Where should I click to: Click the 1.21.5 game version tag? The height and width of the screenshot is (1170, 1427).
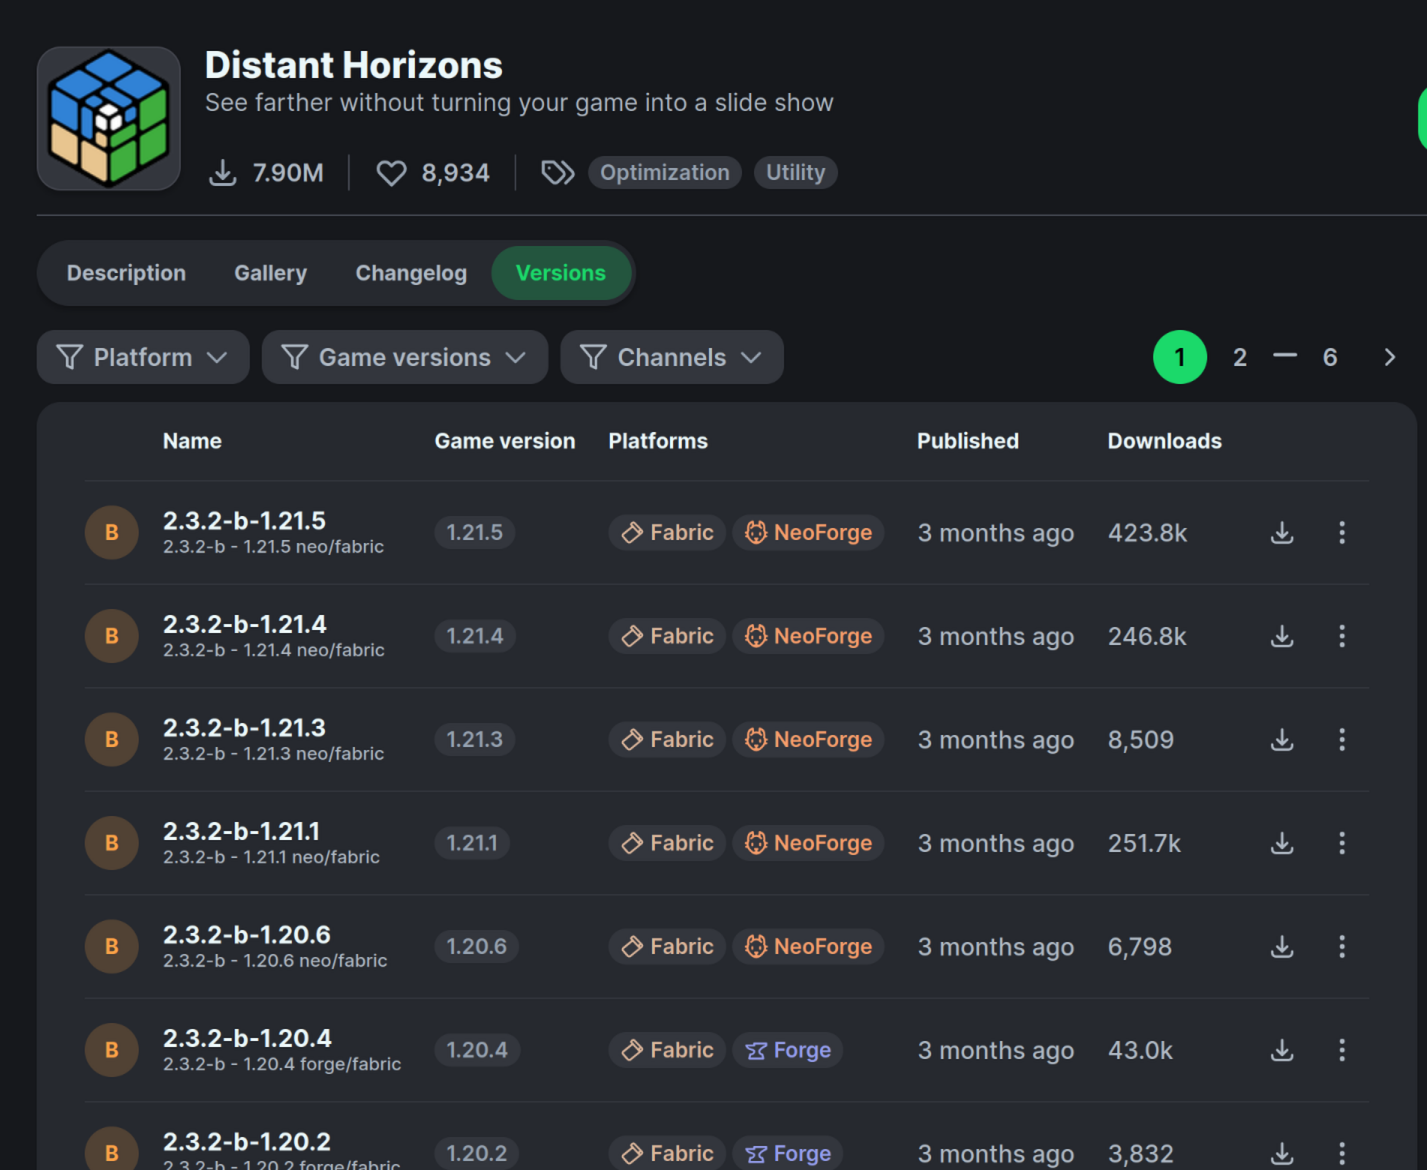(x=475, y=533)
